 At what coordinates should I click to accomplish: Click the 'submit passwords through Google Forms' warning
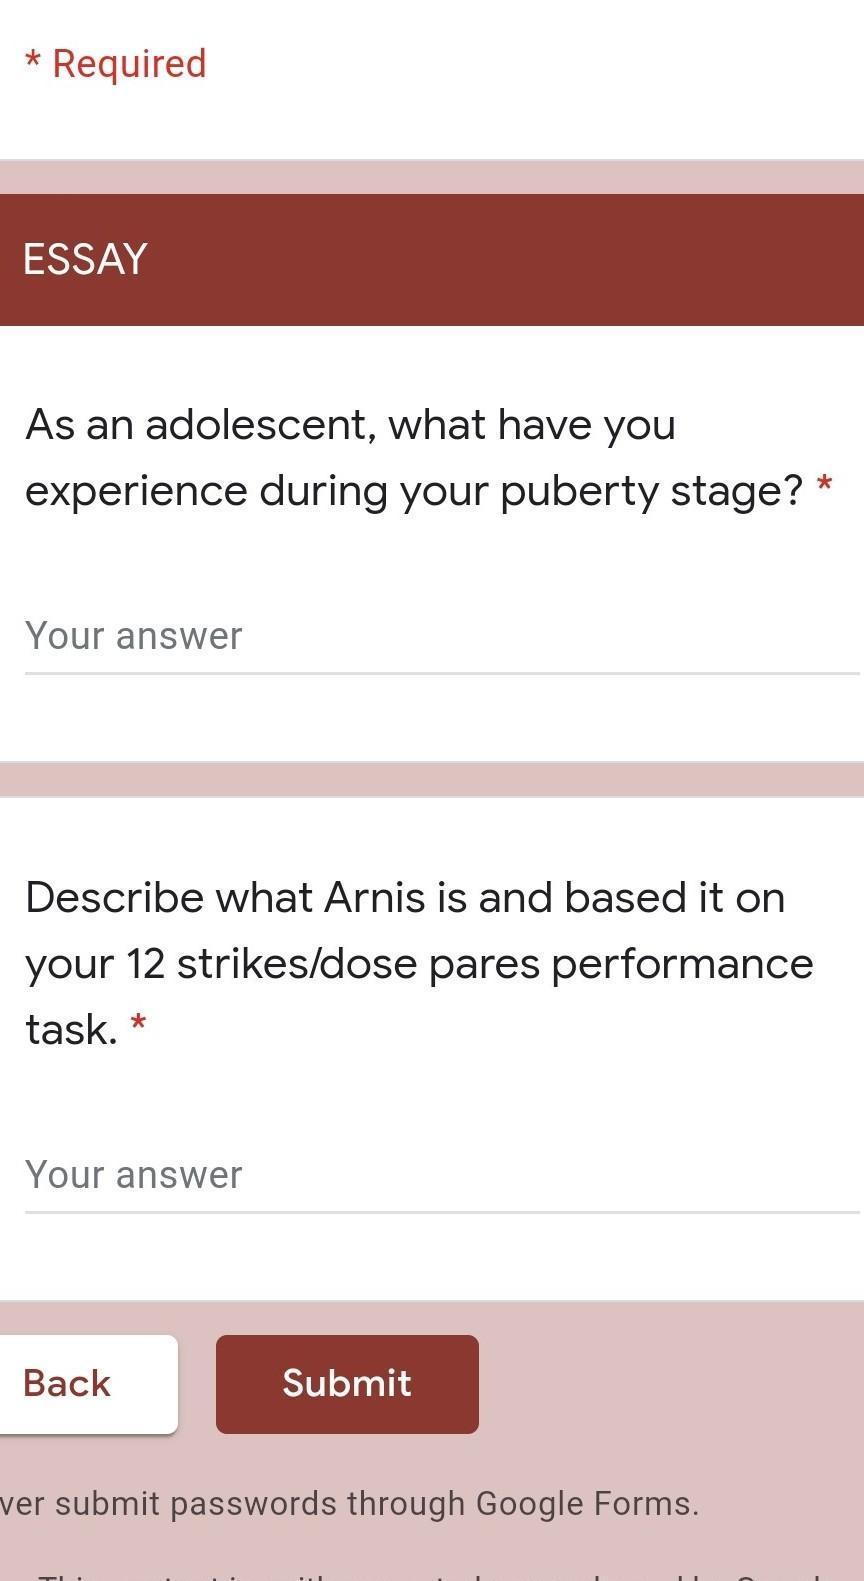(350, 1504)
